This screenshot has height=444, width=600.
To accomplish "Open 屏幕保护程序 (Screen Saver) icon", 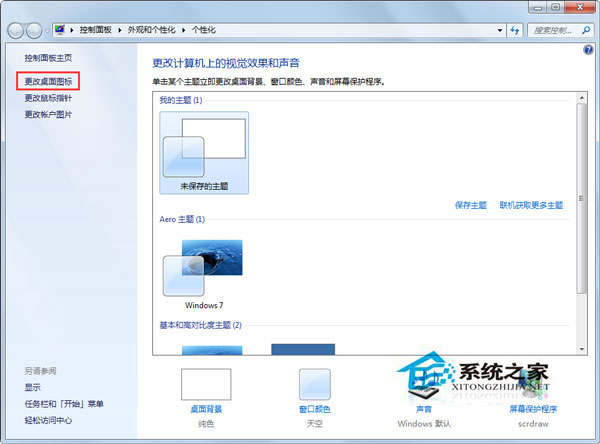I will point(533,385).
